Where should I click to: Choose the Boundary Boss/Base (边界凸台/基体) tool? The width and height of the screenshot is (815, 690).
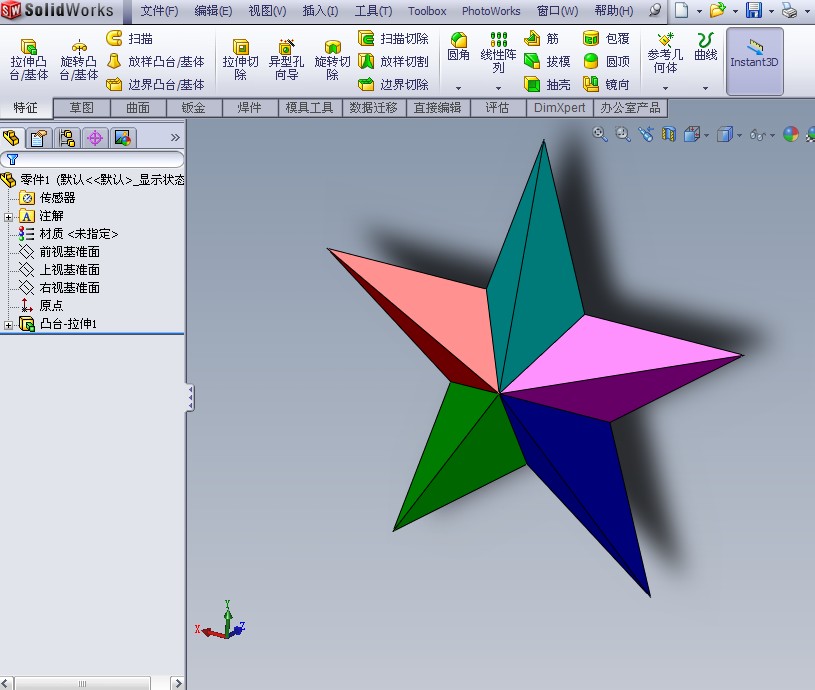coord(155,84)
